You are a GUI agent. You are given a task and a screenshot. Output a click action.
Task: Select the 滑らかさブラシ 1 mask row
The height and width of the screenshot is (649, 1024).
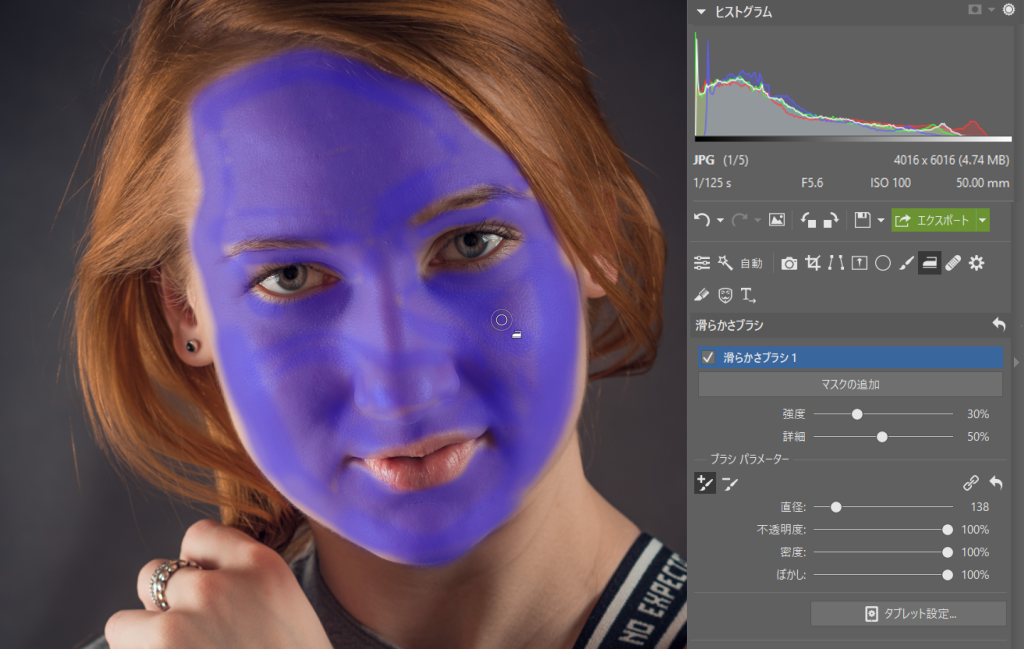click(850, 357)
